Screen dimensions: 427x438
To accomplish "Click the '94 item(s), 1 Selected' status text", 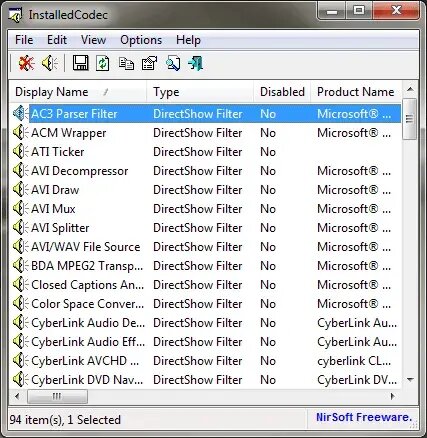I will coord(65,420).
